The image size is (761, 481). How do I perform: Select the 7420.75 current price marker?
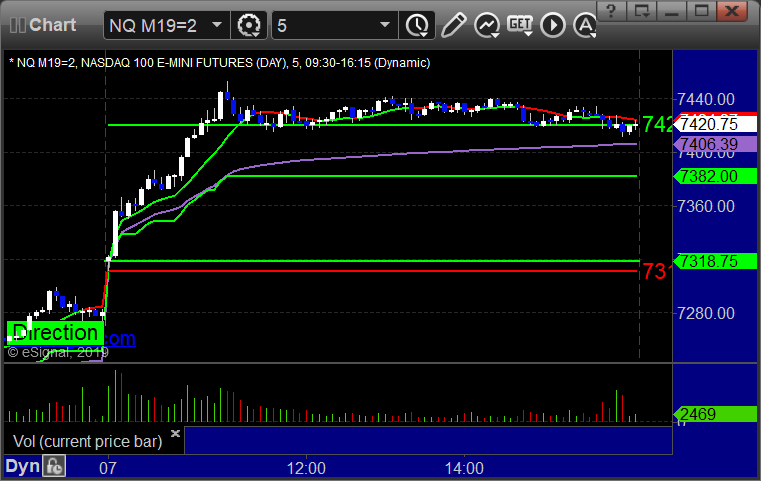[714, 124]
